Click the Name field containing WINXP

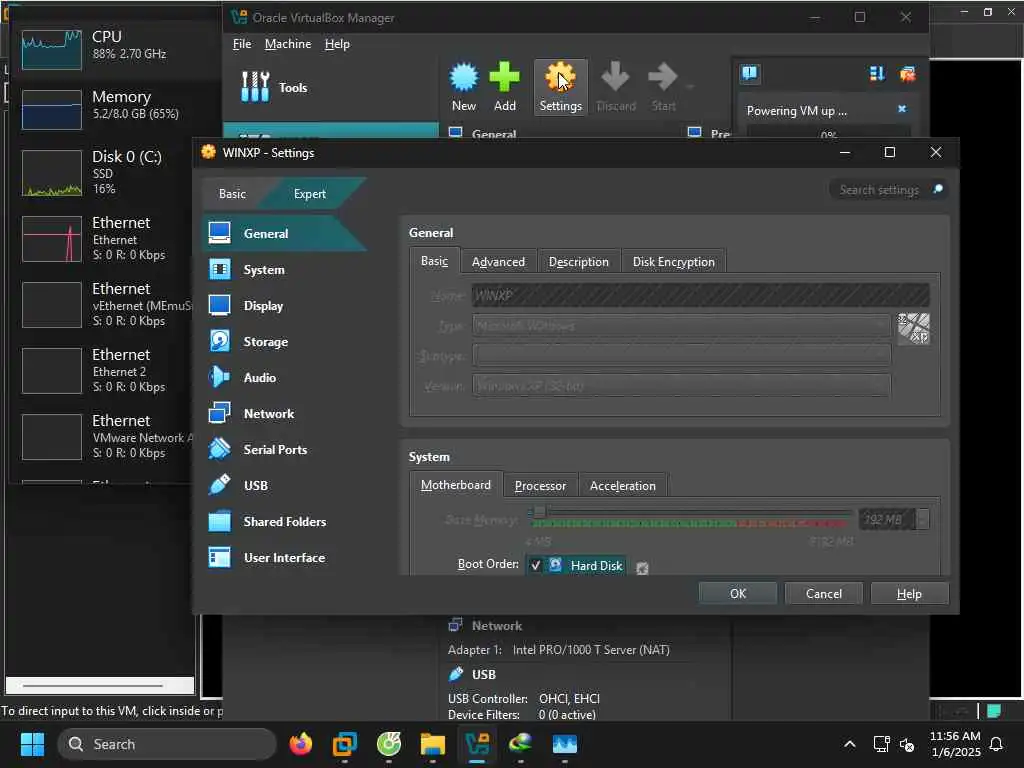(x=700, y=295)
